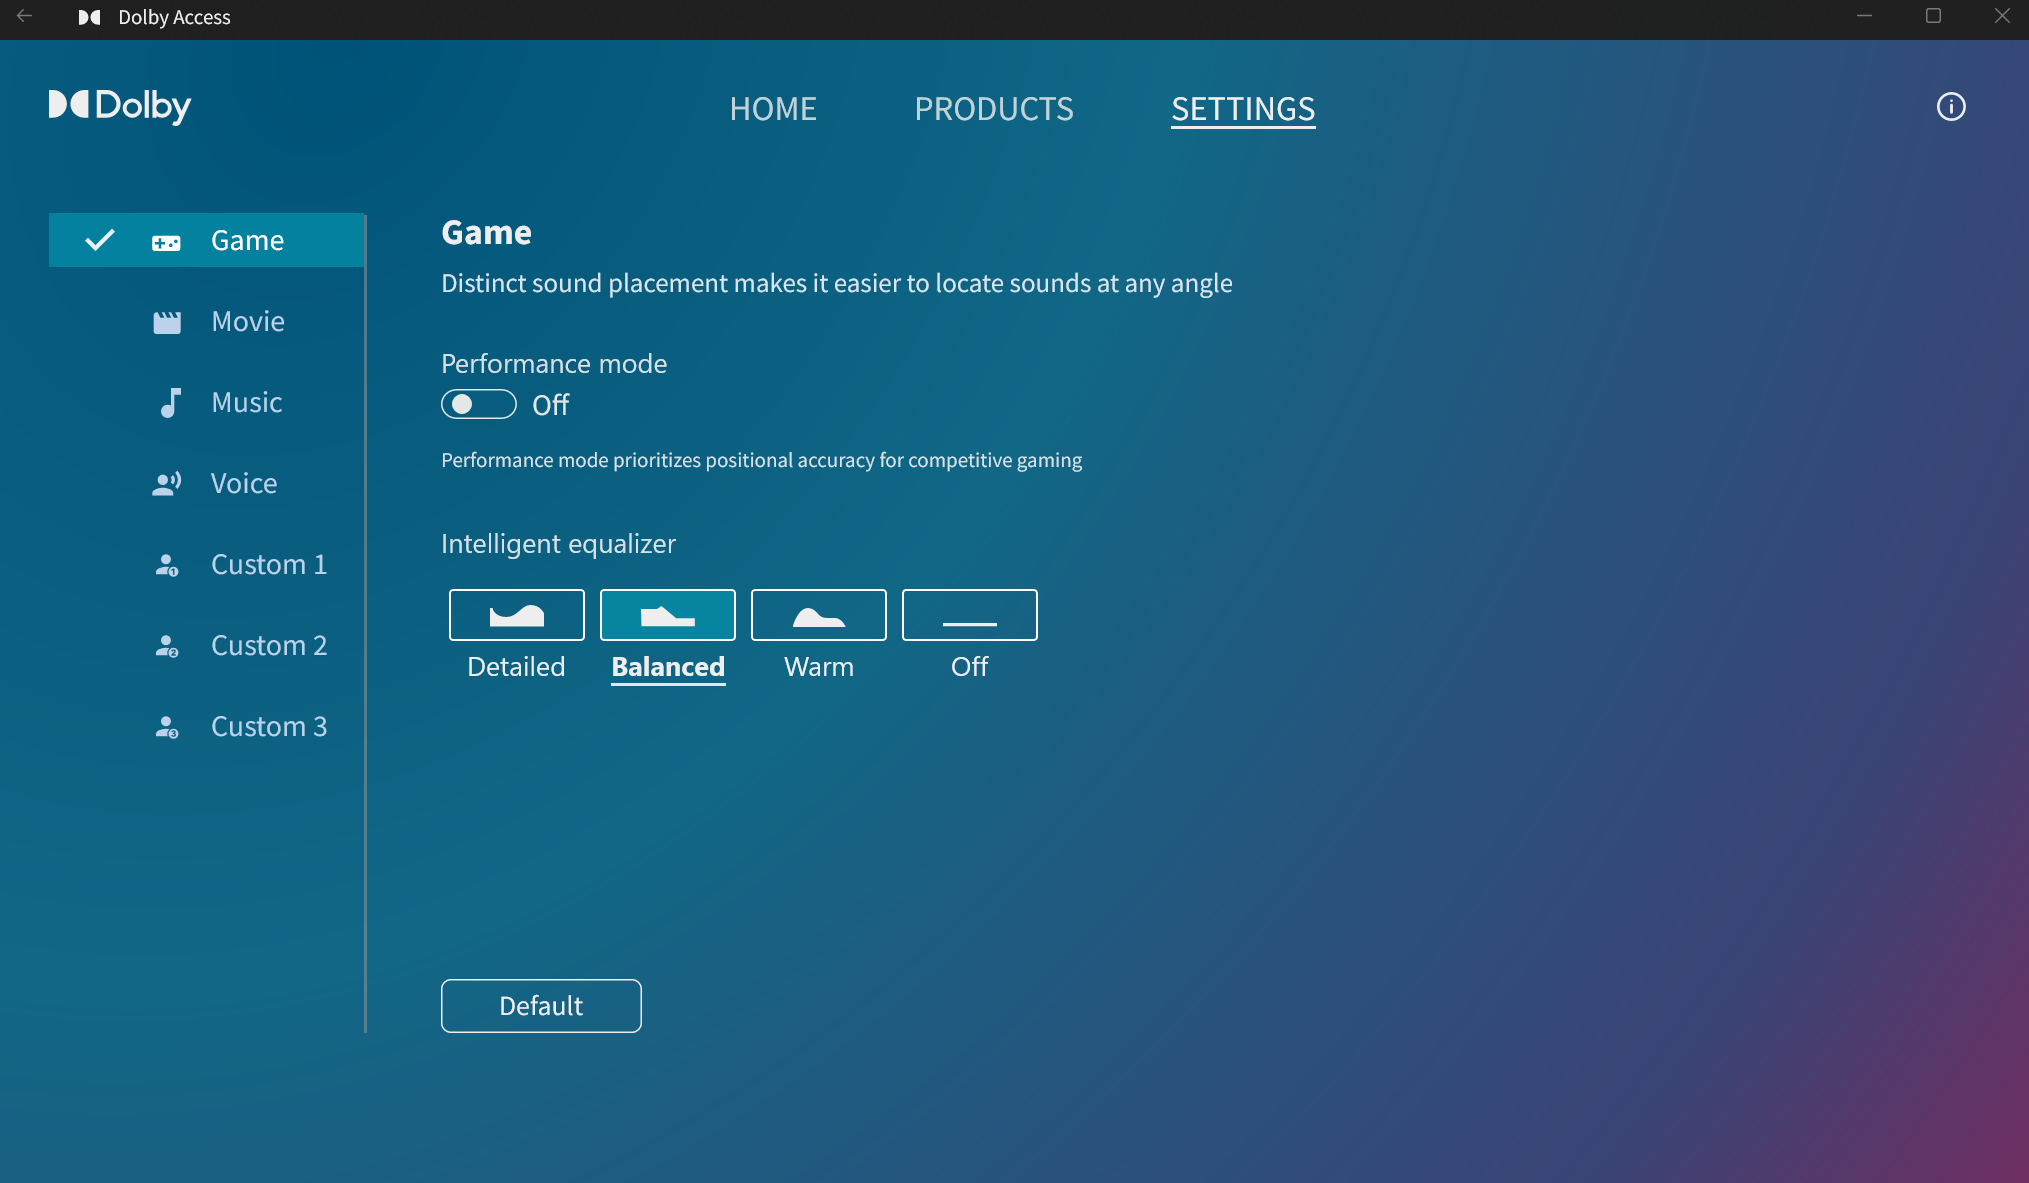Viewport: 2029px width, 1183px height.
Task: Click the back navigation arrow
Action: point(25,15)
